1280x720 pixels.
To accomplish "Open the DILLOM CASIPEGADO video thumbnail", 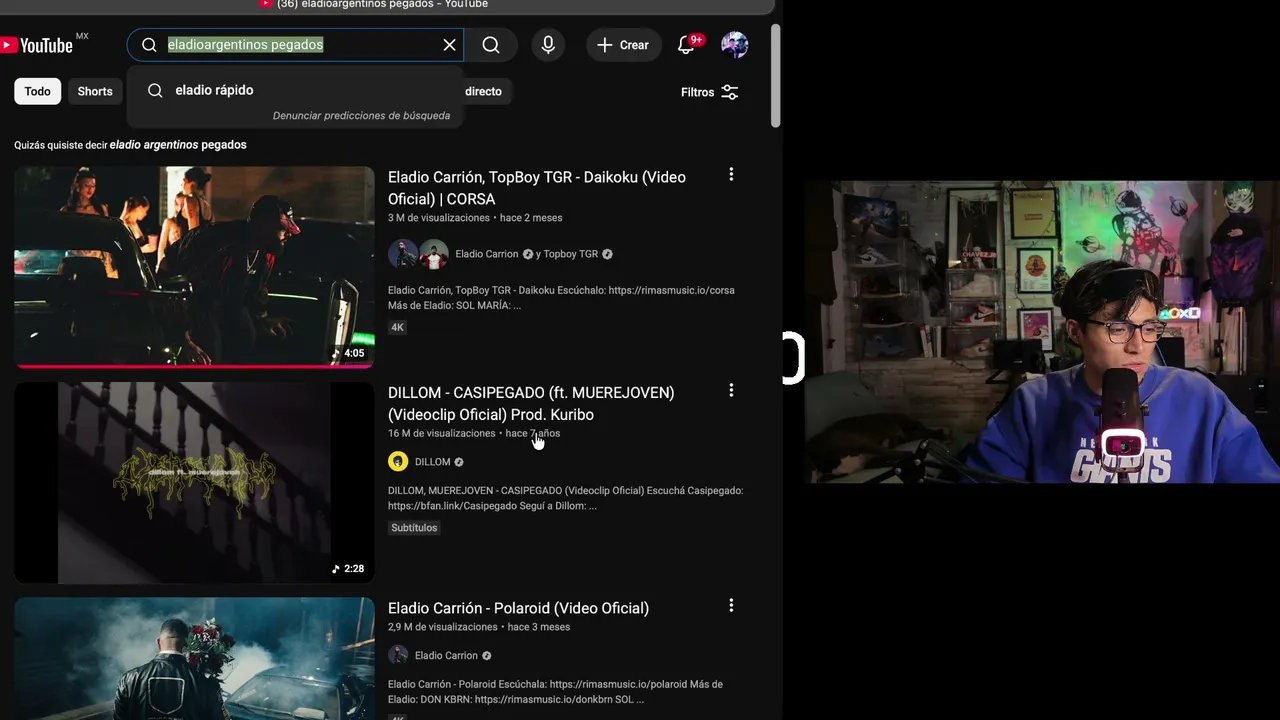I will [x=194, y=482].
